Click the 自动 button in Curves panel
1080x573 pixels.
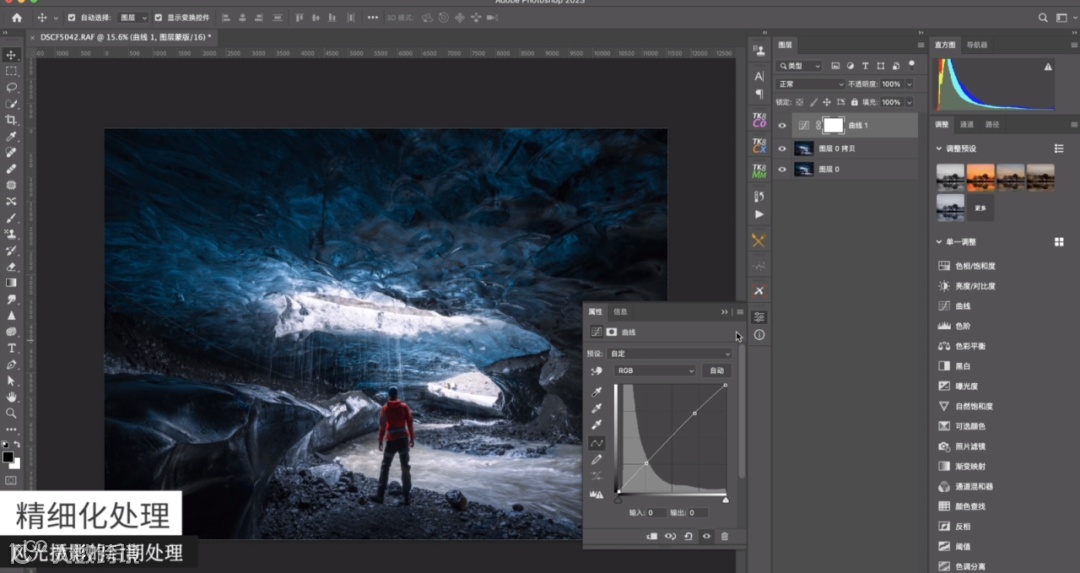pos(716,370)
